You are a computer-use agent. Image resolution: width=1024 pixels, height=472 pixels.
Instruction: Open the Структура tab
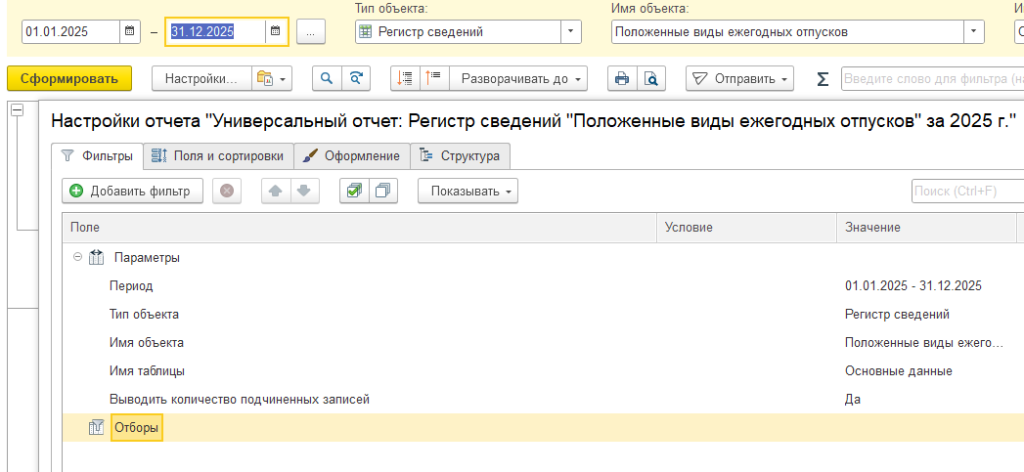460,156
